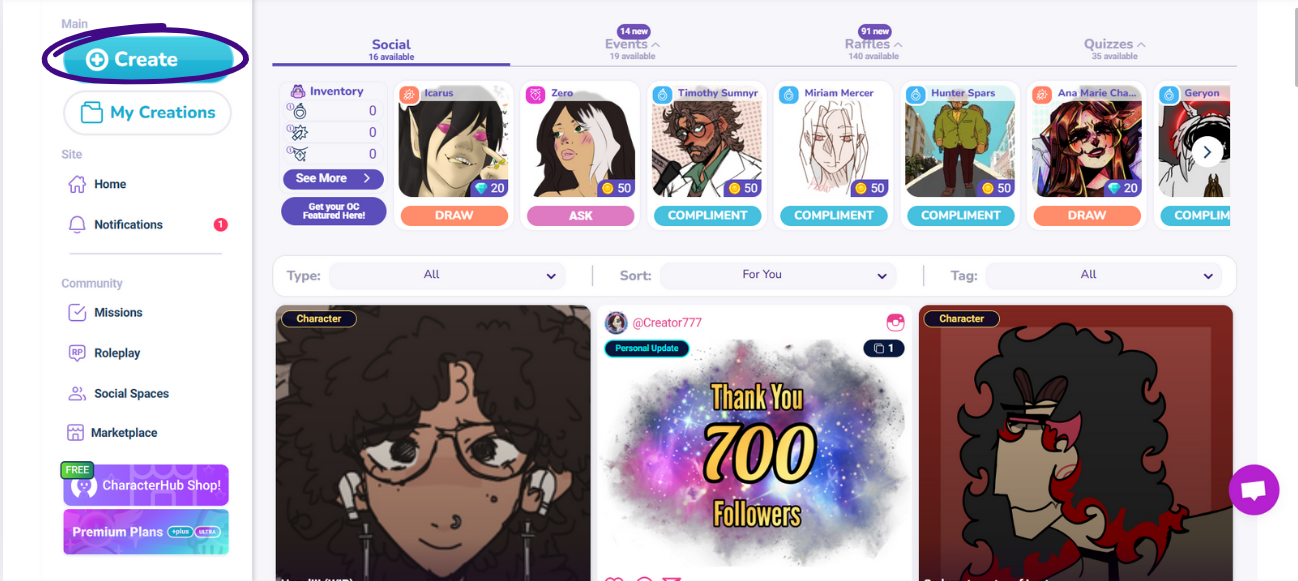Click the carousel next arrow
The image size is (1298, 581).
(1207, 152)
